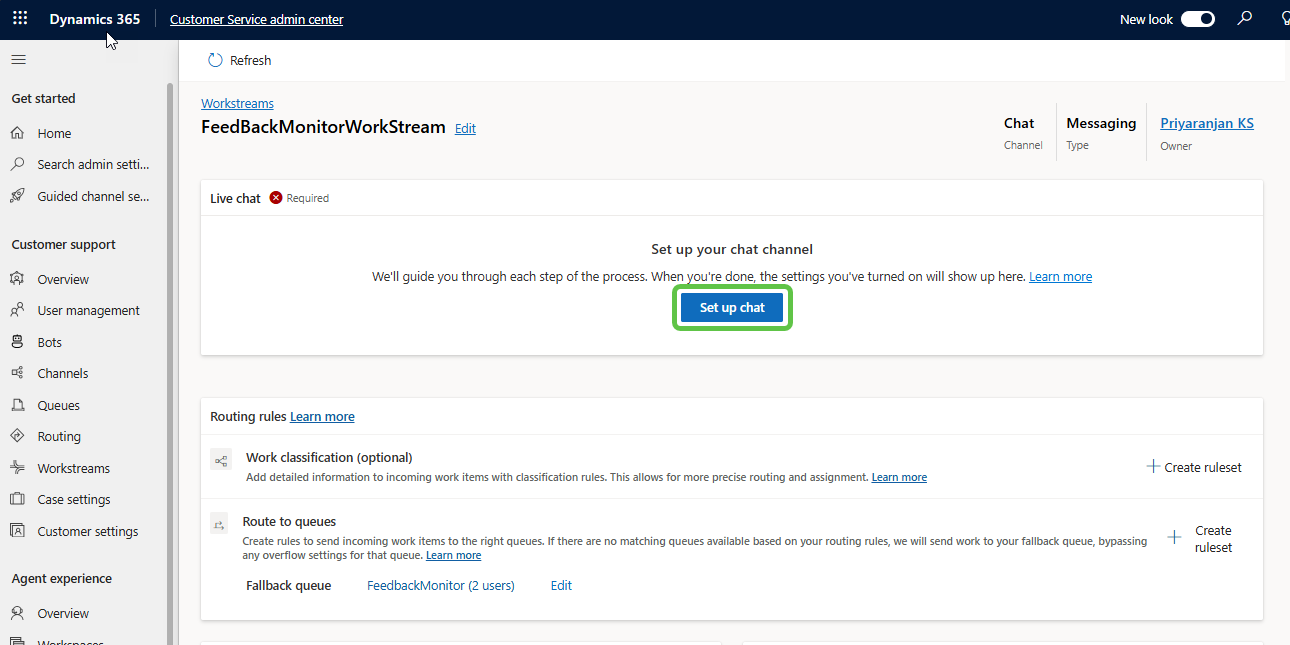Click the Set up chat button
The height and width of the screenshot is (645, 1290).
tap(732, 308)
